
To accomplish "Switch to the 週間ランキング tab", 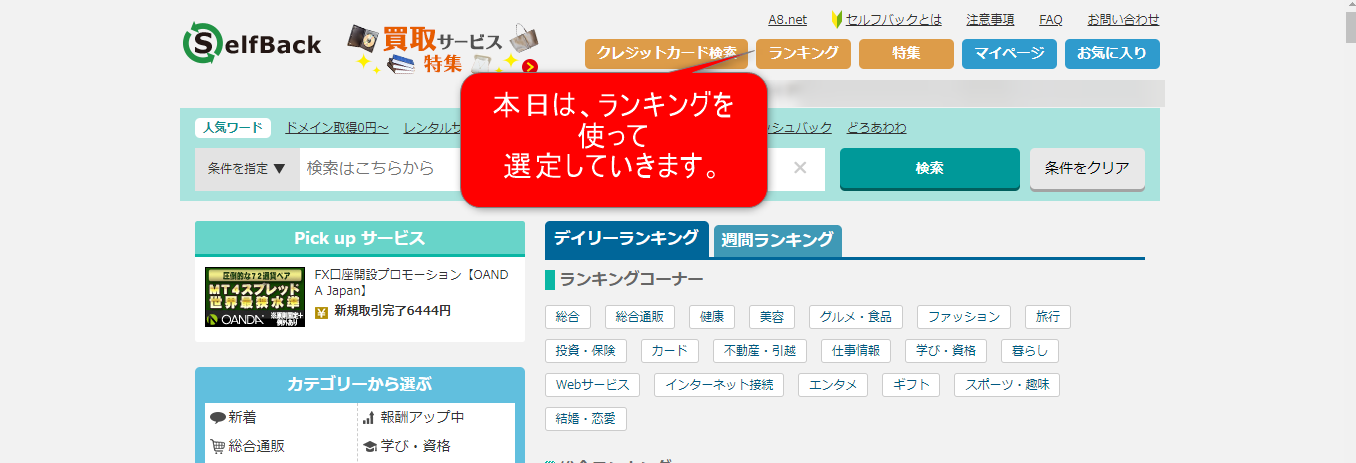I will tap(777, 240).
